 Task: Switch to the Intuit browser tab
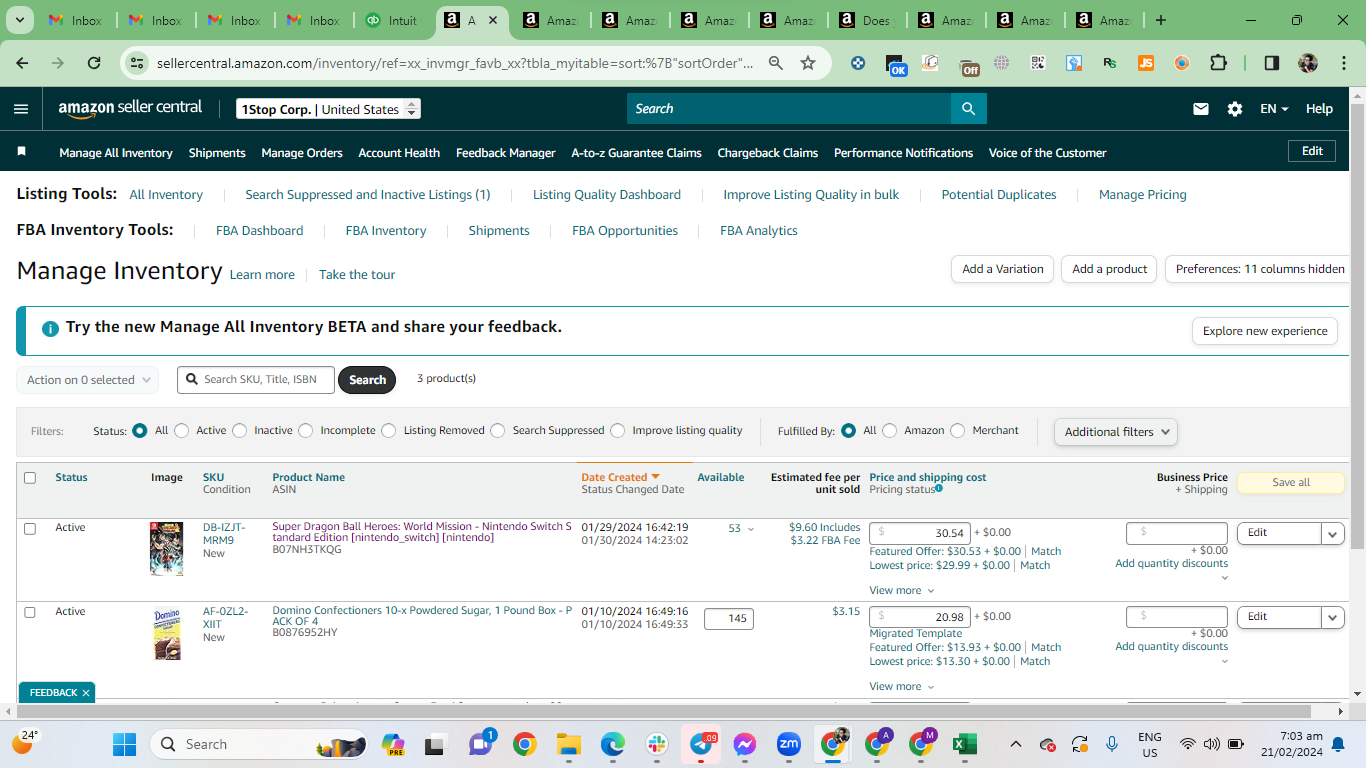coord(393,20)
